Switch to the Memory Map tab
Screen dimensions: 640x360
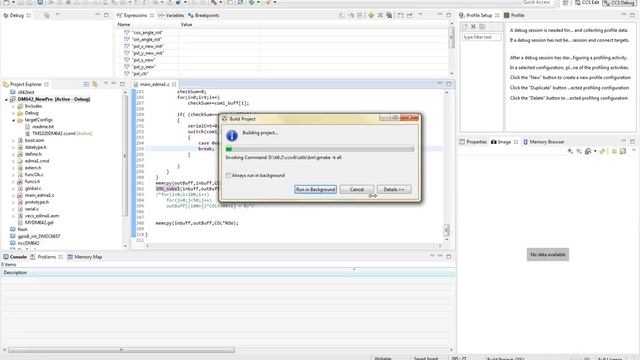85,257
